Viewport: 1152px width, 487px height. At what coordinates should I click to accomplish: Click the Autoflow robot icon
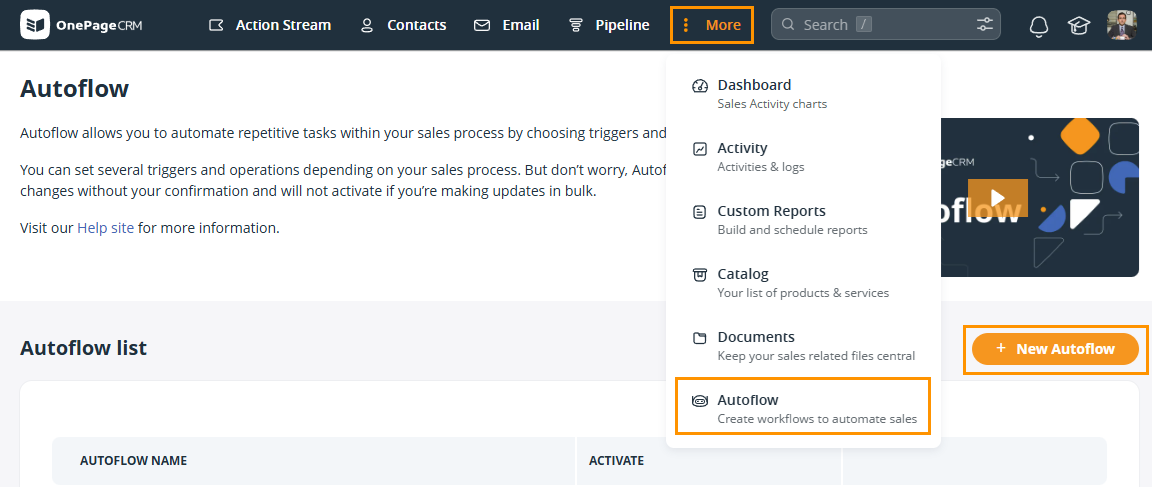point(700,401)
